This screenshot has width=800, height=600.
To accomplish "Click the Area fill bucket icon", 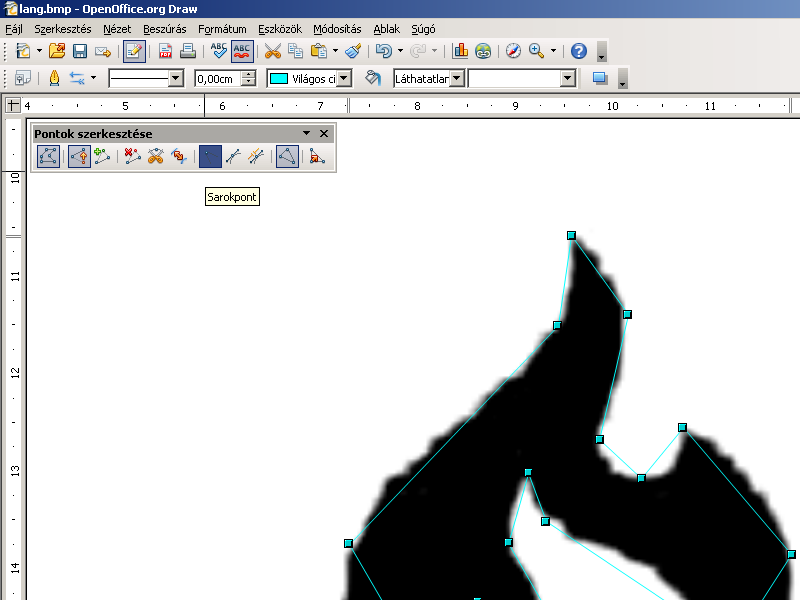I will point(373,79).
